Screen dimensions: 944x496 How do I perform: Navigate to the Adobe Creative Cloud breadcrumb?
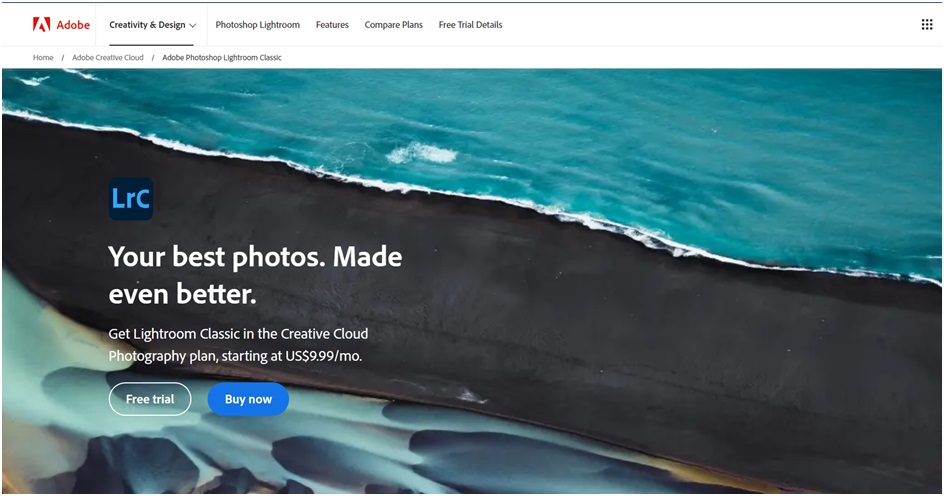[x=108, y=58]
